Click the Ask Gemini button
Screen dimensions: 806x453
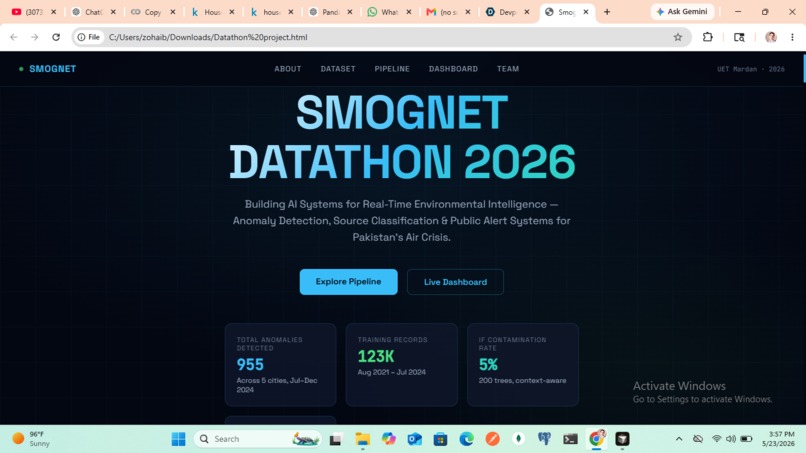(682, 11)
